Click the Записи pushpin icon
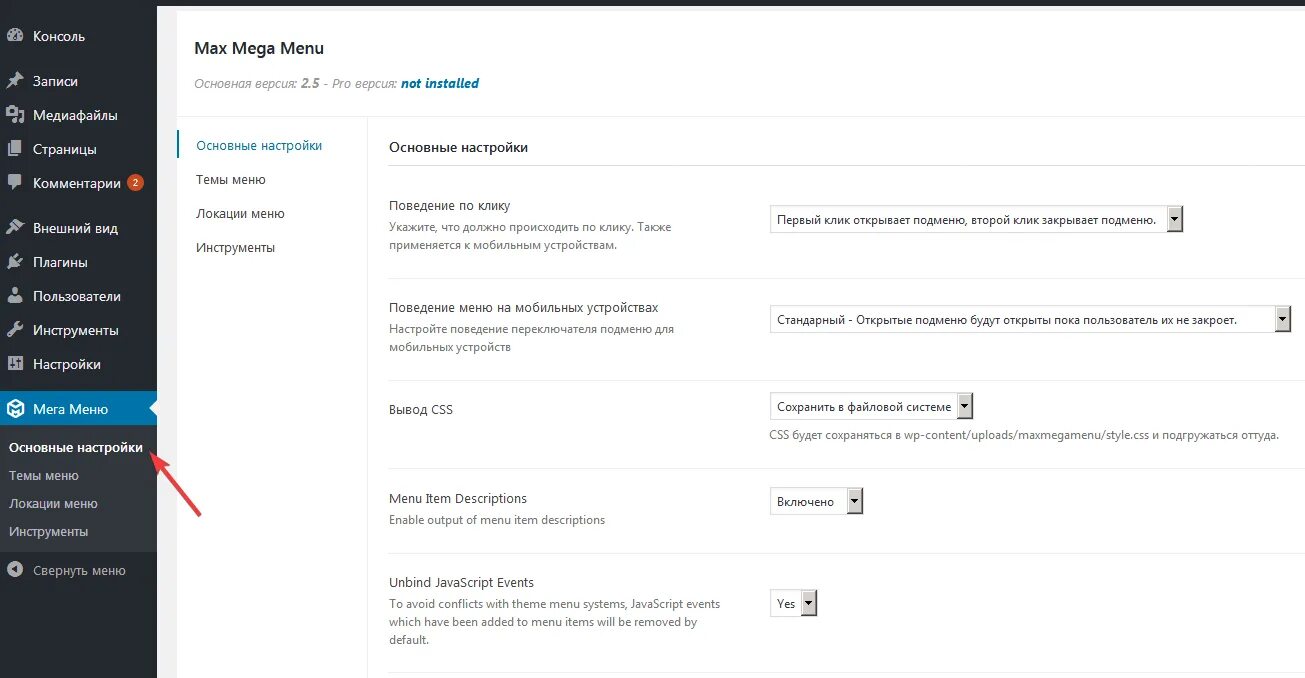 15,81
